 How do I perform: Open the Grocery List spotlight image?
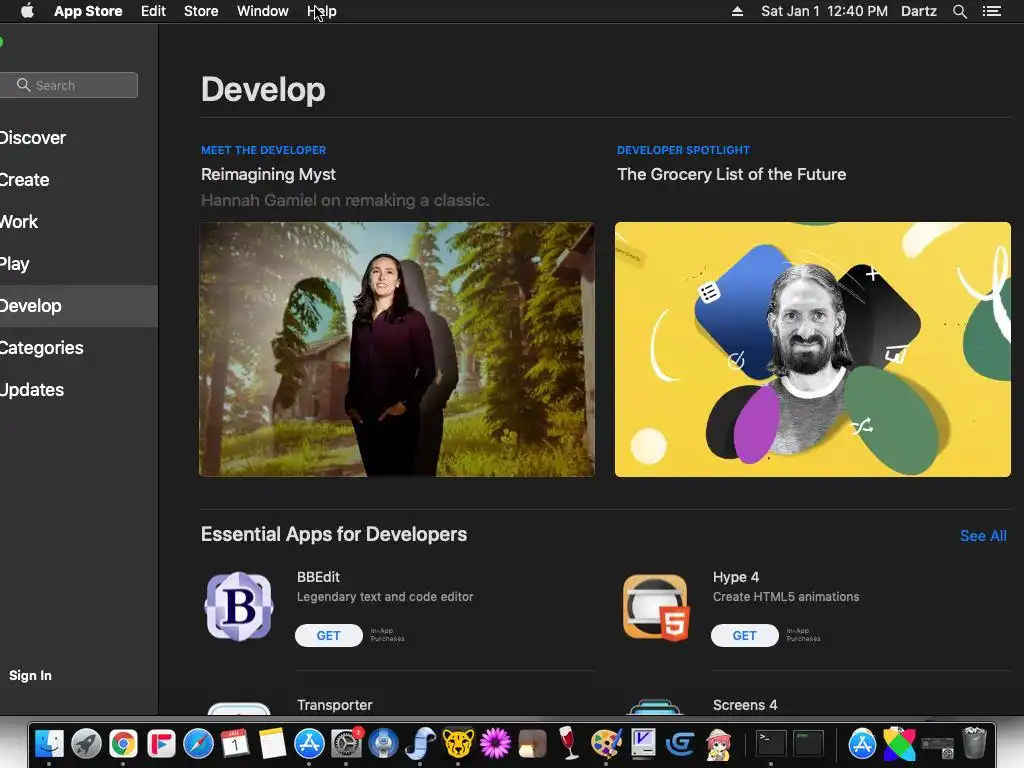click(x=812, y=349)
